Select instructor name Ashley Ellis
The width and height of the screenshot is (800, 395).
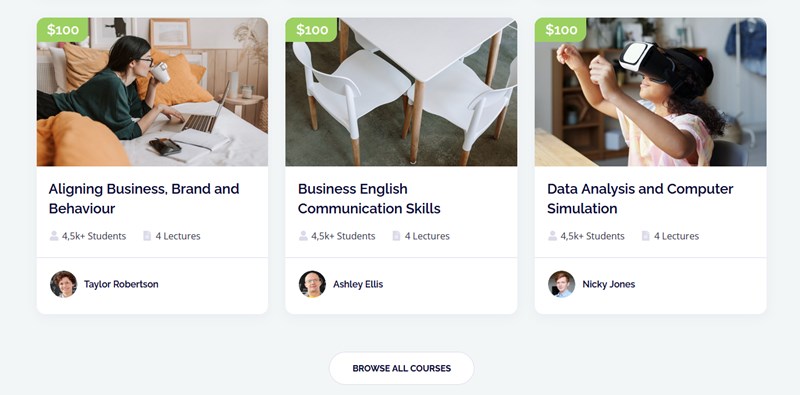click(x=358, y=284)
